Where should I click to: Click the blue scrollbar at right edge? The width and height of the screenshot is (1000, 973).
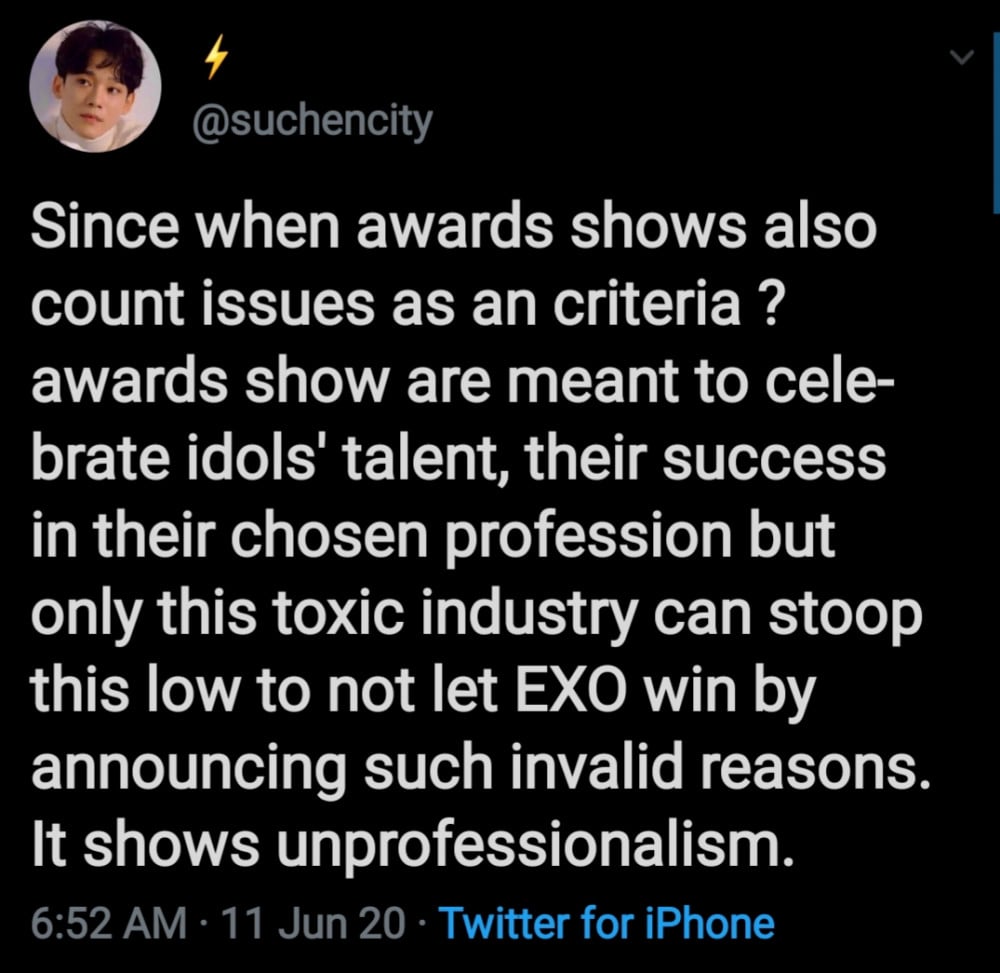point(996,121)
